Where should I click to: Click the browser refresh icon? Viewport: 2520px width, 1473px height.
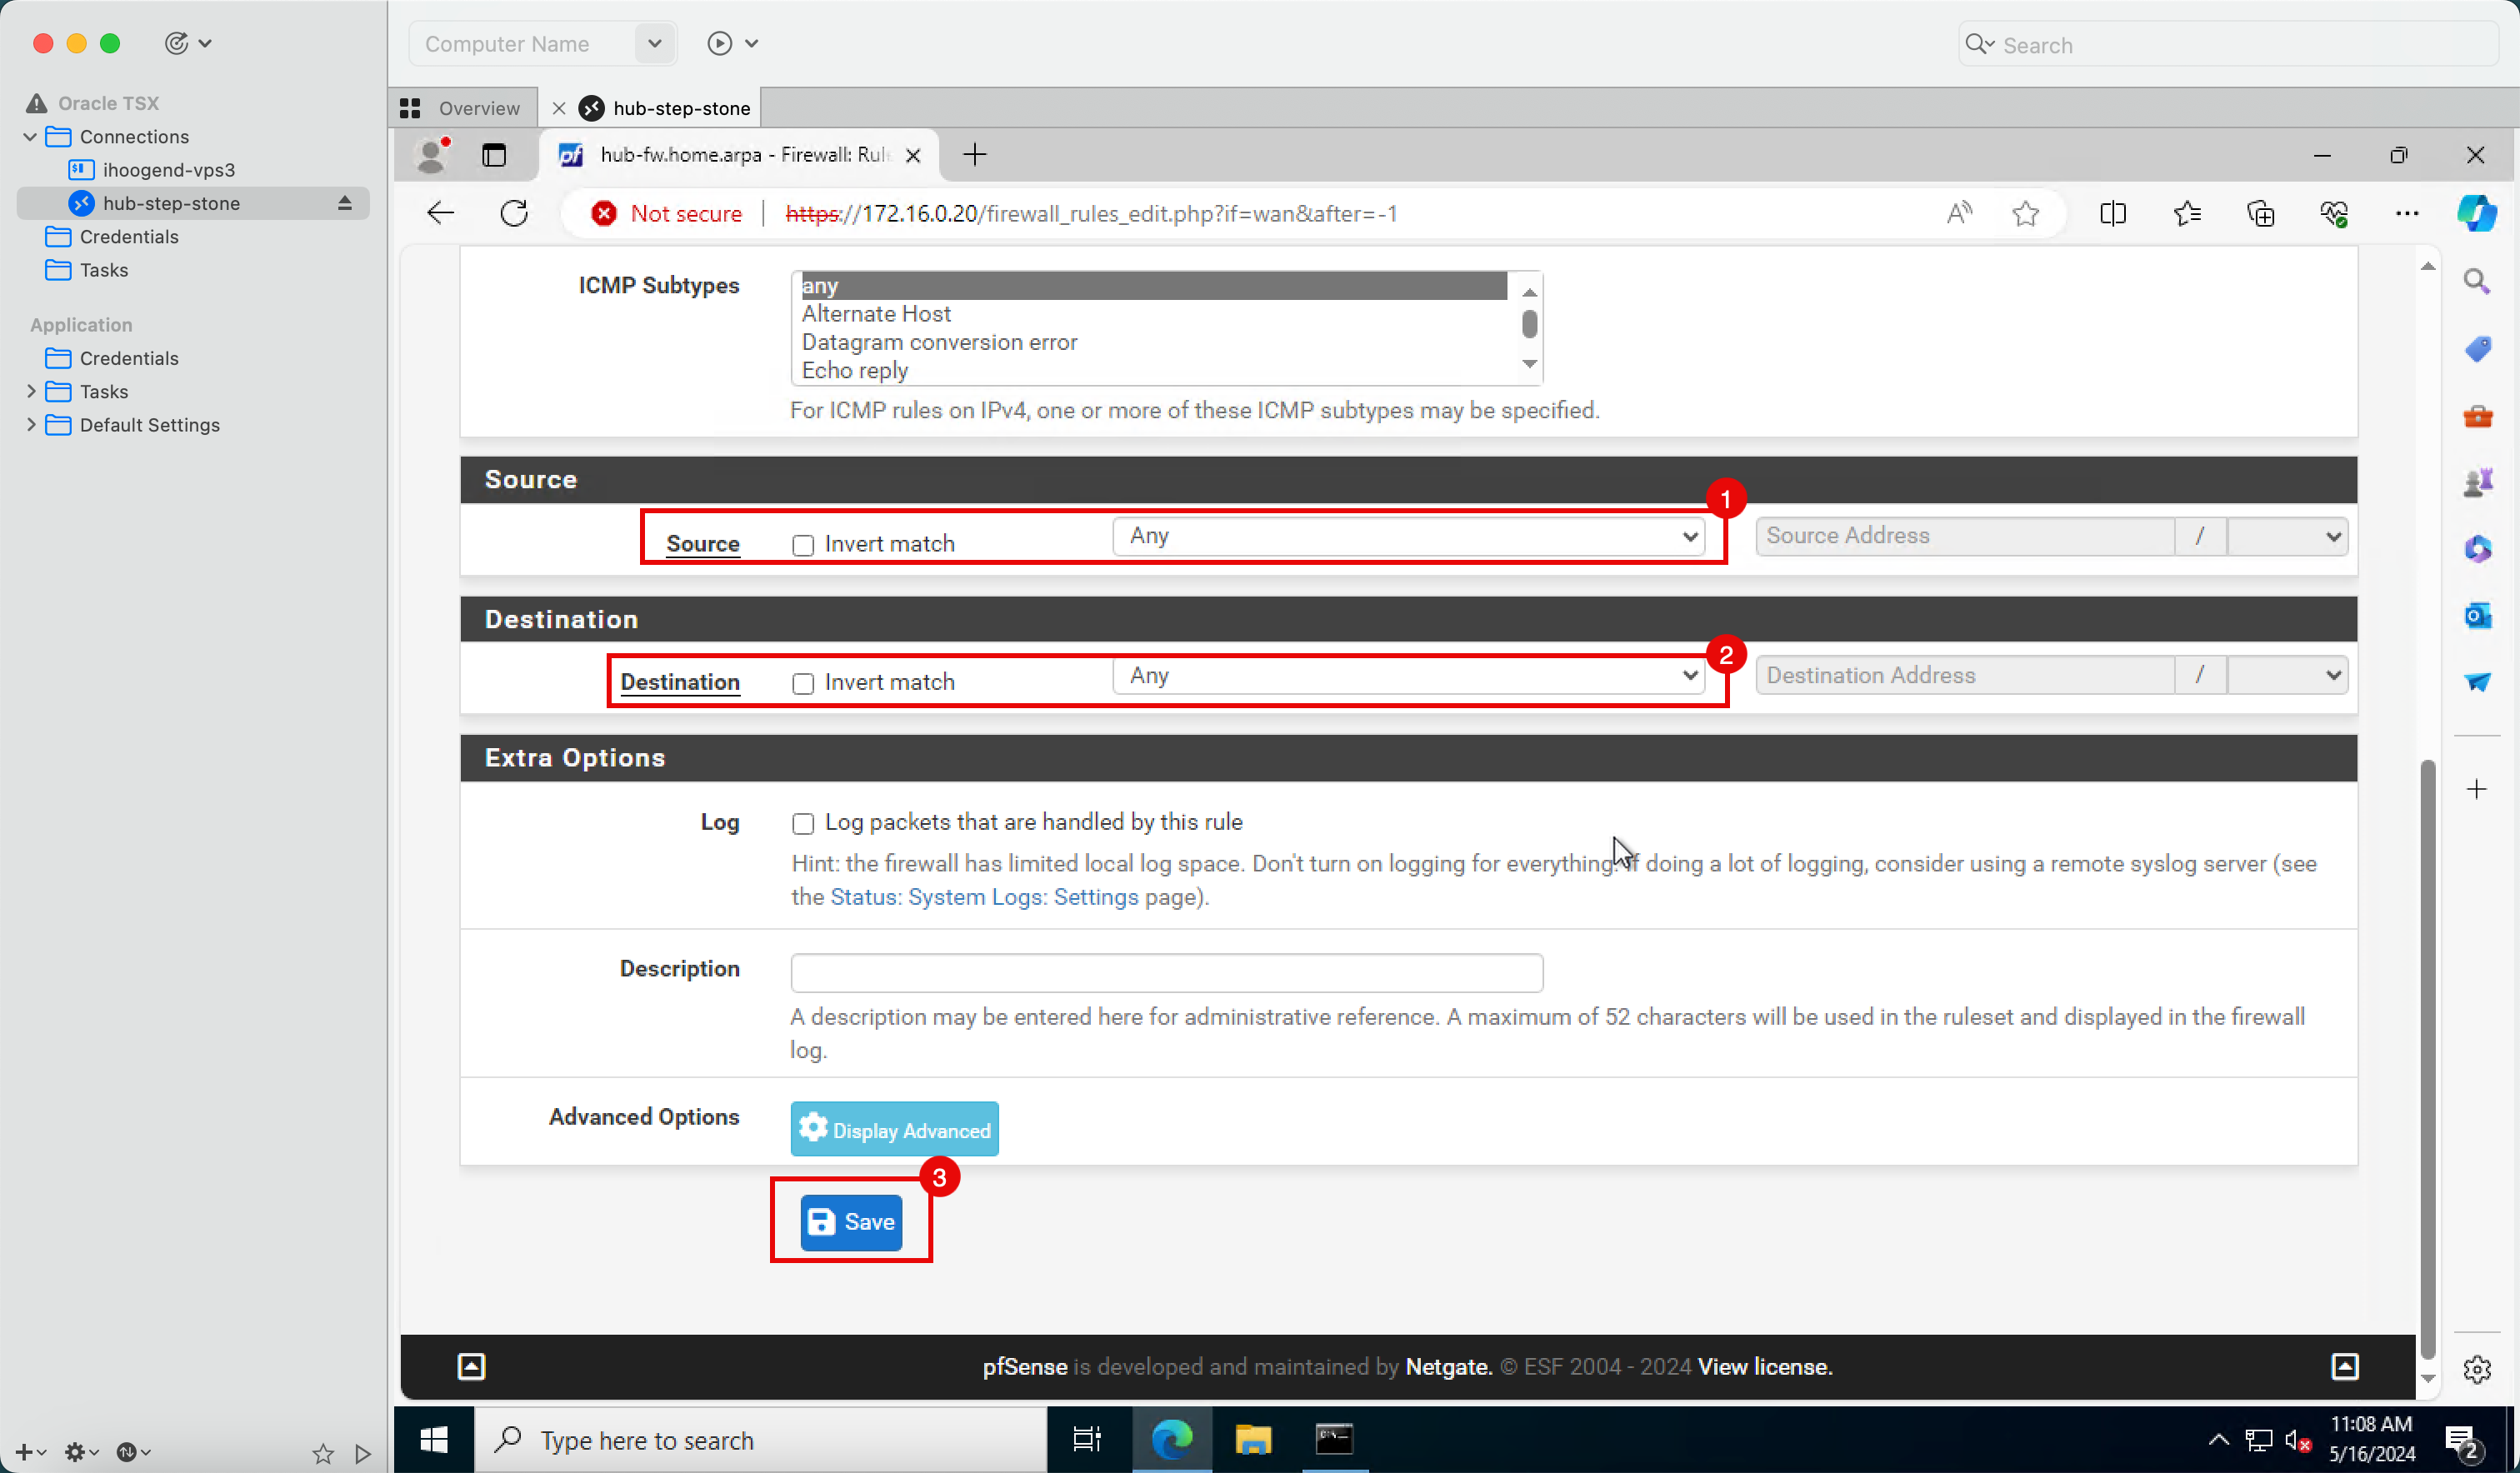pyautogui.click(x=514, y=213)
